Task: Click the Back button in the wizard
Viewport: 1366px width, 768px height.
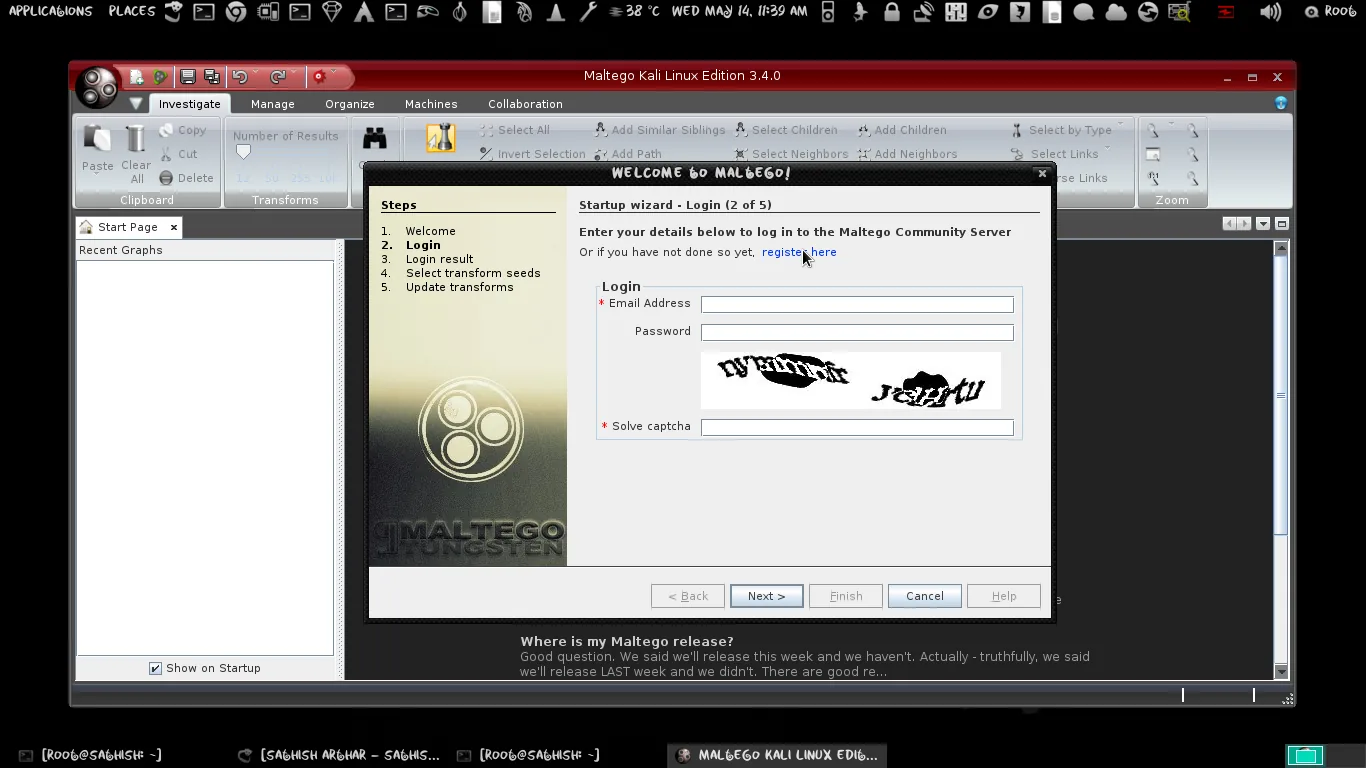Action: (x=688, y=596)
